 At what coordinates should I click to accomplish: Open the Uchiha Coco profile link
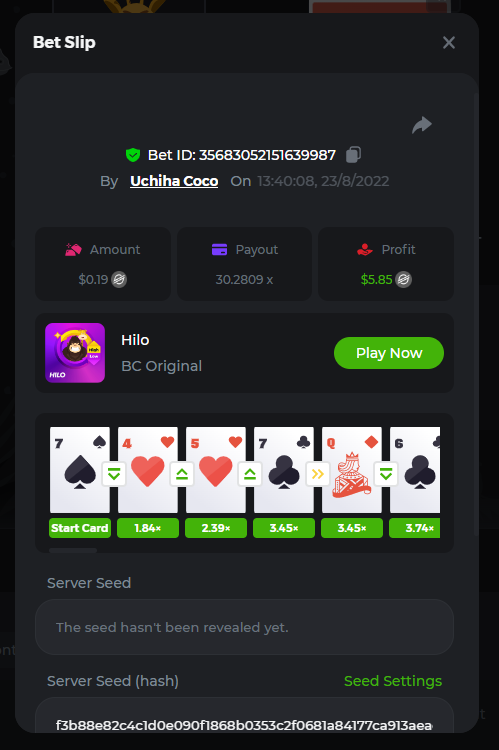tap(174, 181)
